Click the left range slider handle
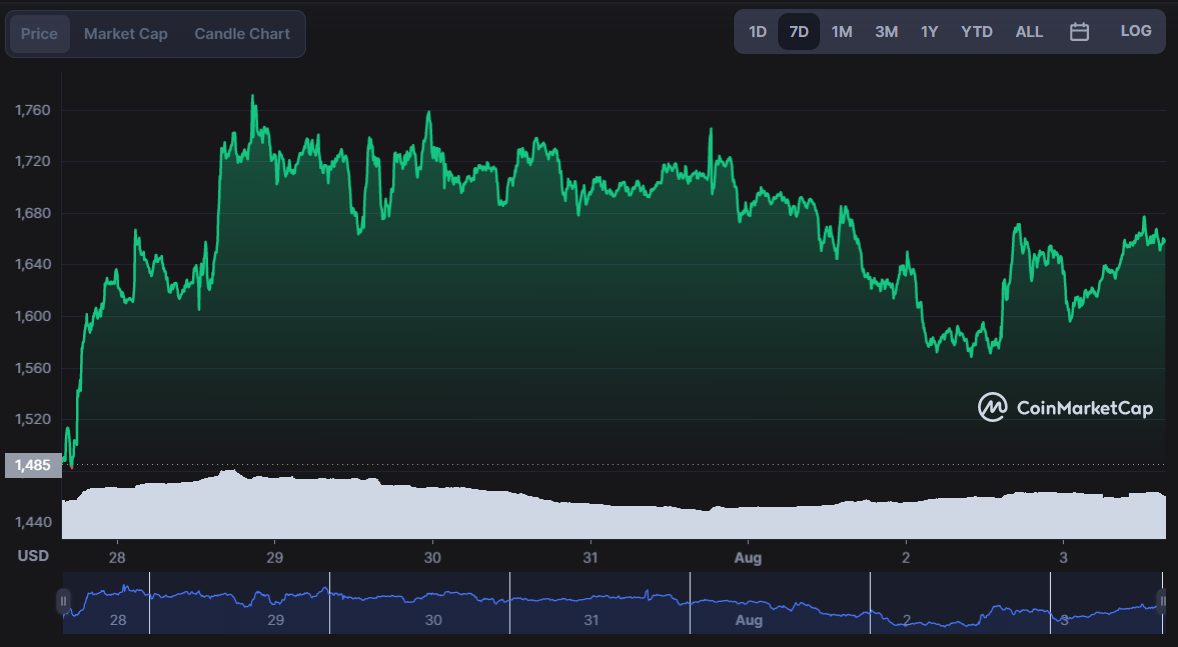 tap(63, 601)
